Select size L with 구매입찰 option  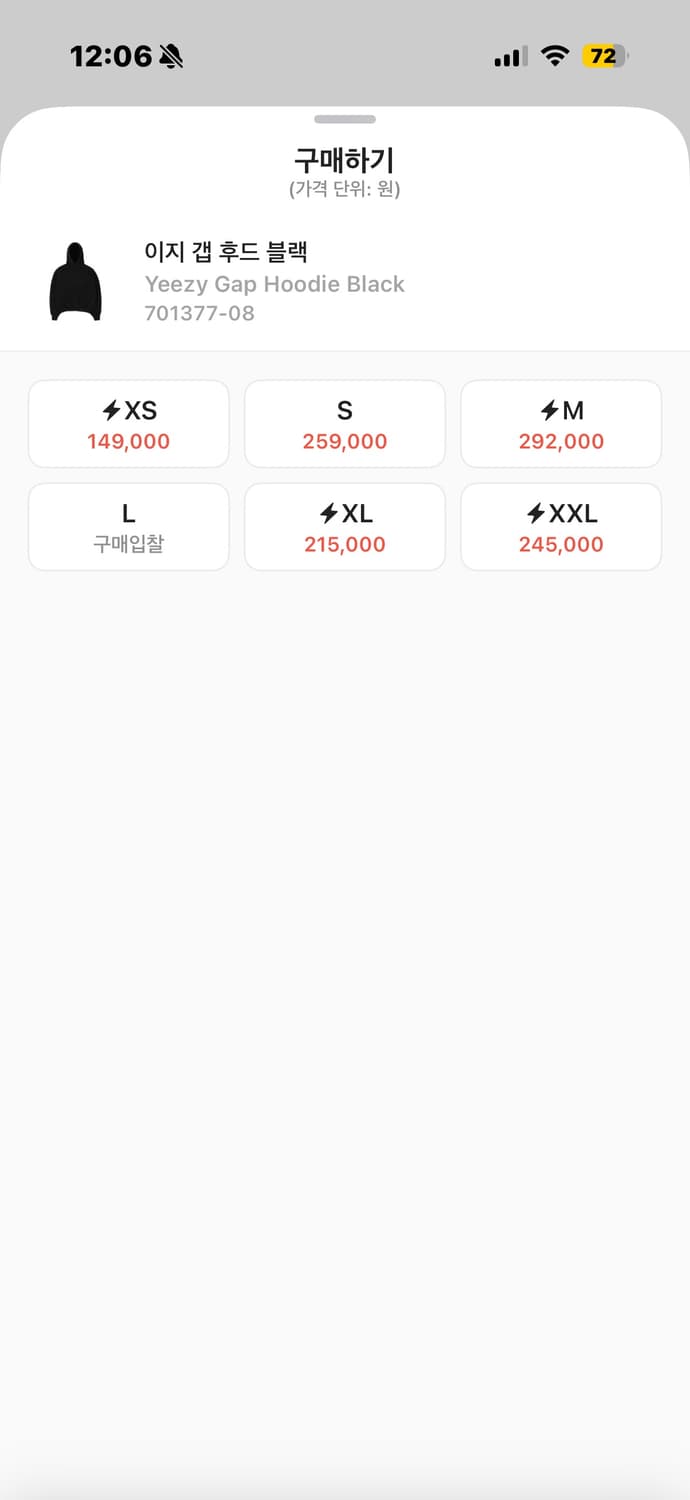(x=129, y=527)
